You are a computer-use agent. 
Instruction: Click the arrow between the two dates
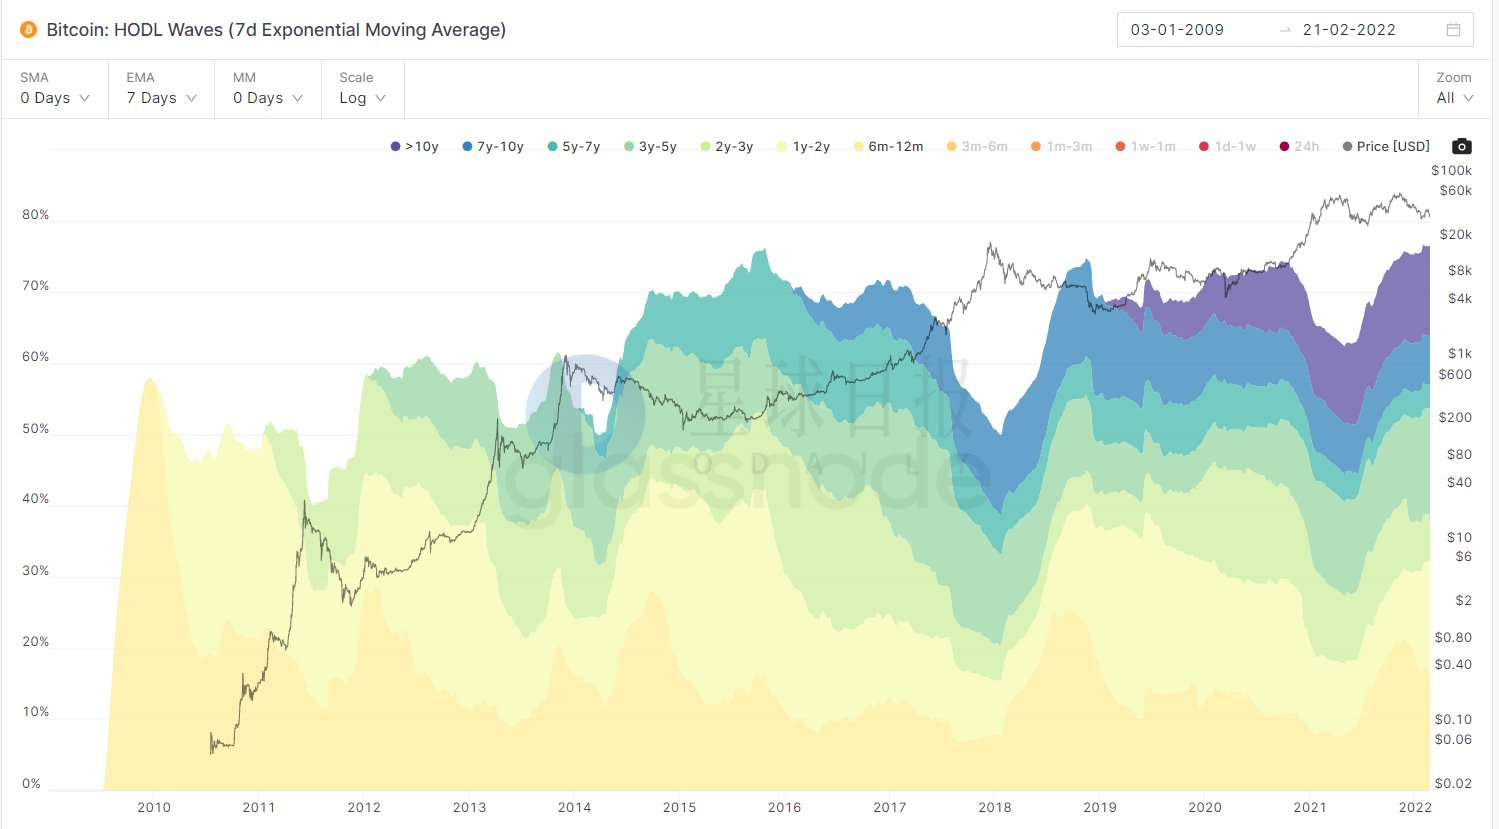1286,30
